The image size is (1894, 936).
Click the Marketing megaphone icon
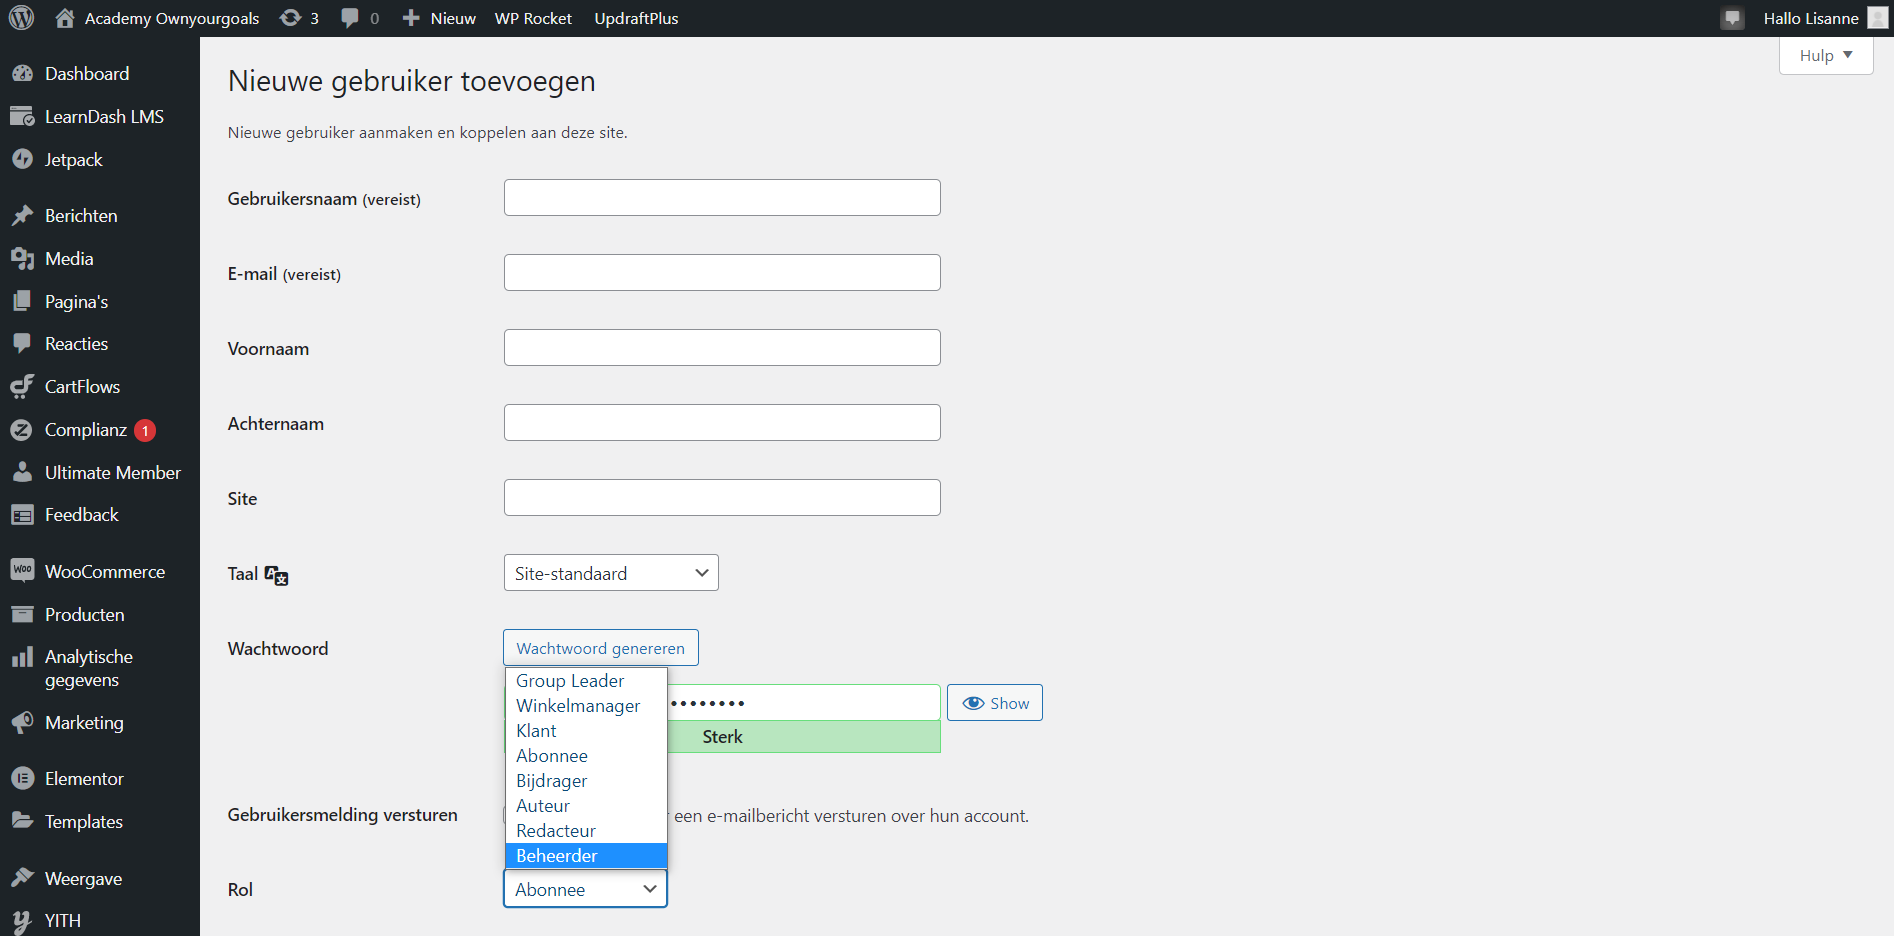click(22, 723)
